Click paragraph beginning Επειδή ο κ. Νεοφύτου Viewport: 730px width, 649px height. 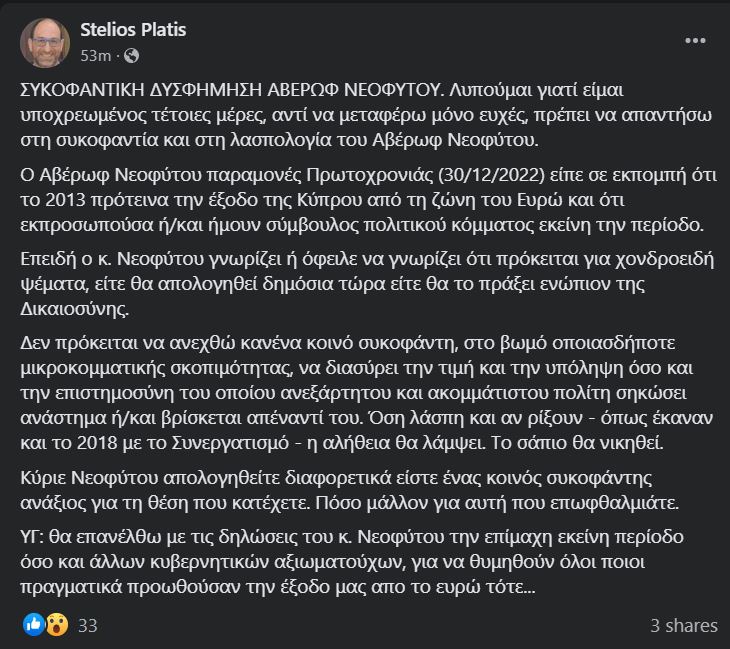click(x=367, y=284)
